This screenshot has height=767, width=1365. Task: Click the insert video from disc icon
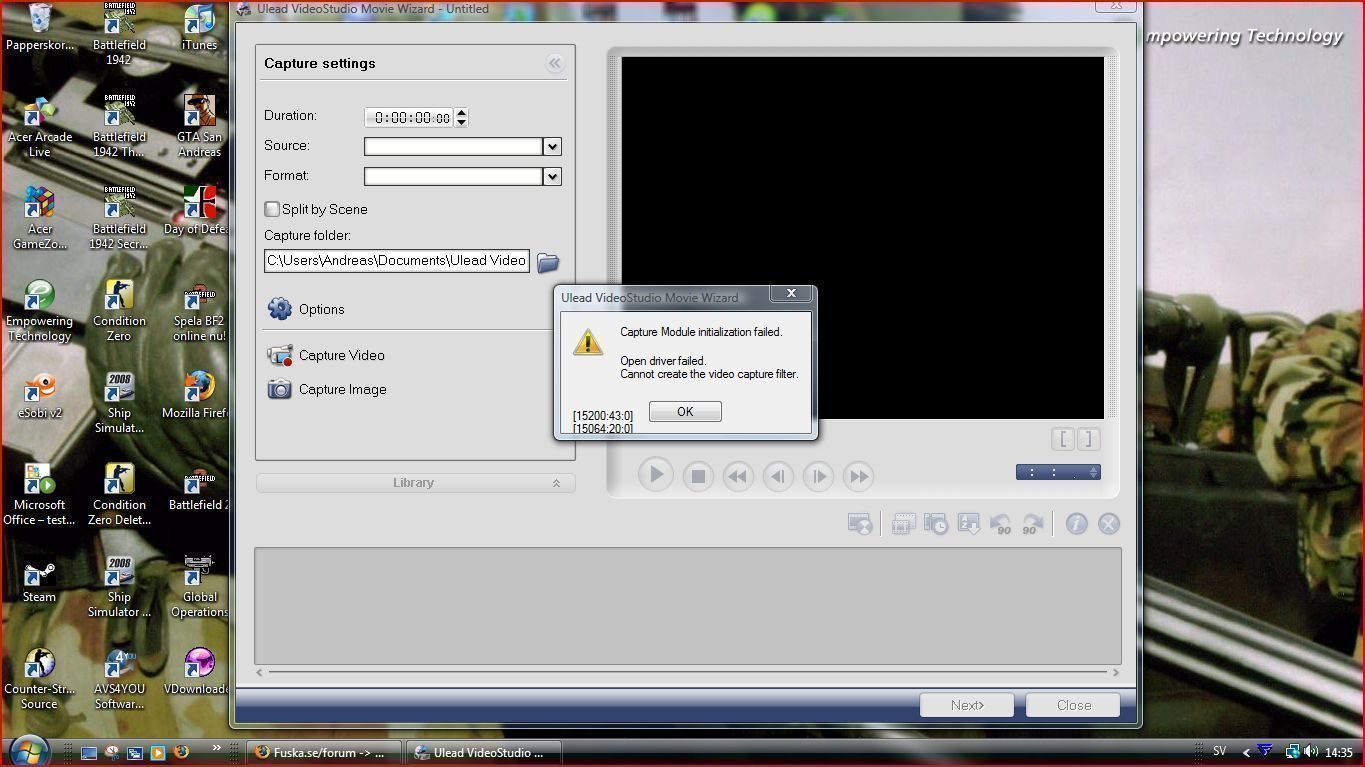pyautogui.click(x=860, y=524)
